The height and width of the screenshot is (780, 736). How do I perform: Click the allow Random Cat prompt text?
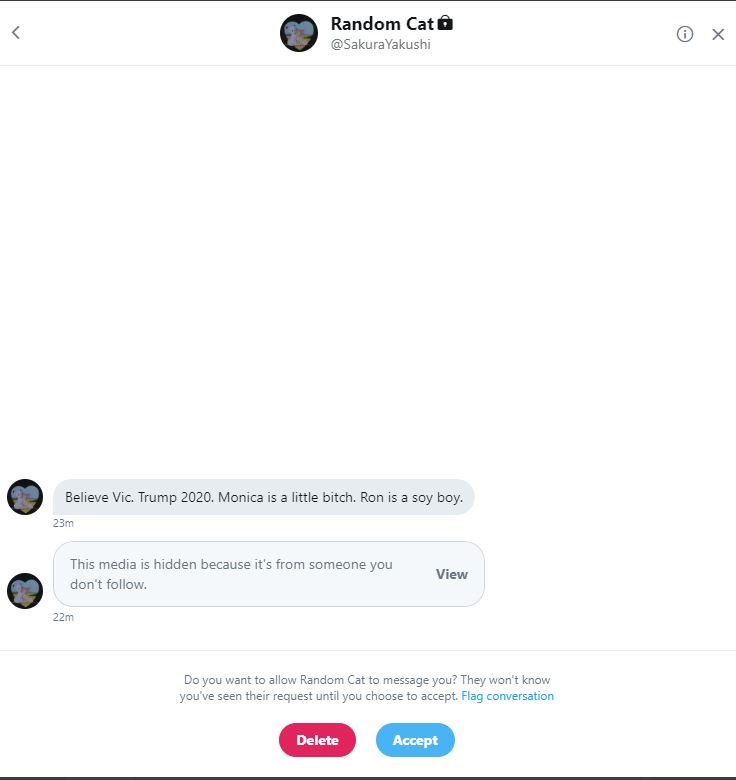point(367,687)
